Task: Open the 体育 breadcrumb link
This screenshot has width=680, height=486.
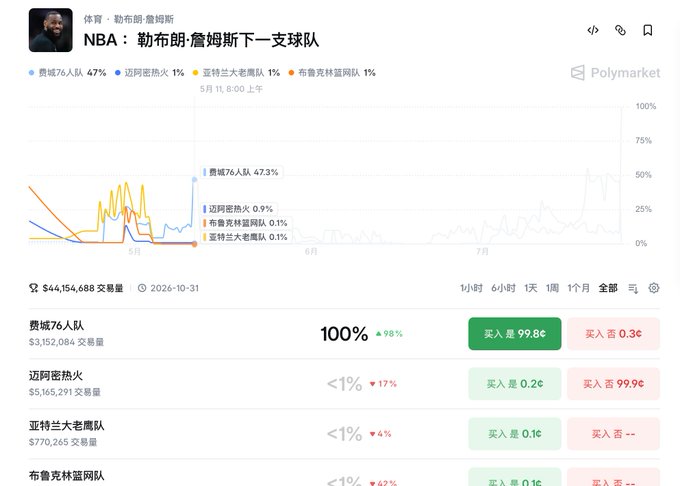Action: (x=93, y=19)
